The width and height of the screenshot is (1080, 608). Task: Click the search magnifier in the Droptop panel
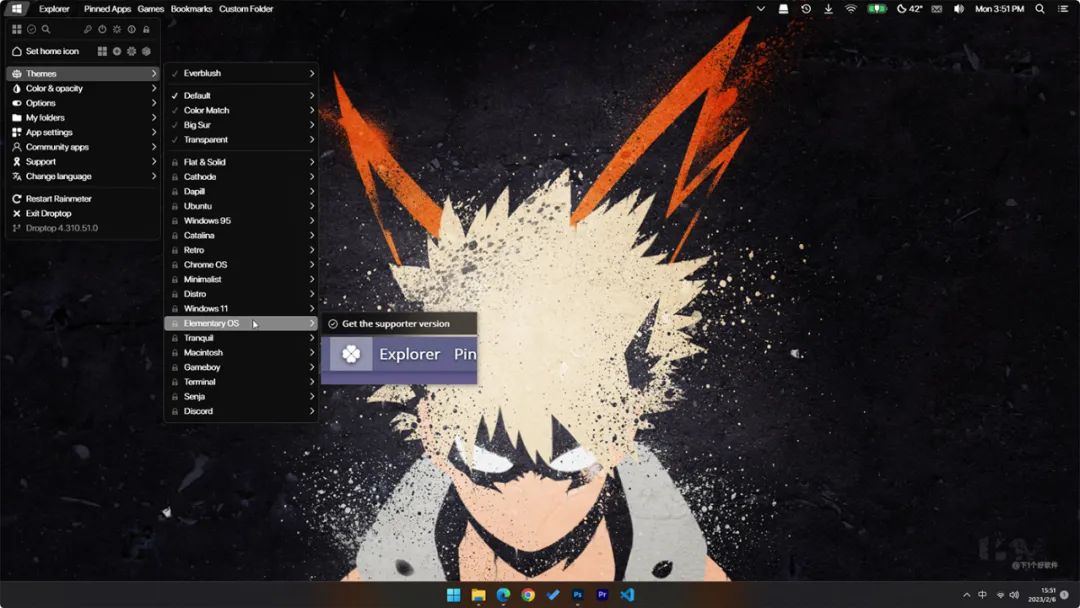click(x=45, y=30)
